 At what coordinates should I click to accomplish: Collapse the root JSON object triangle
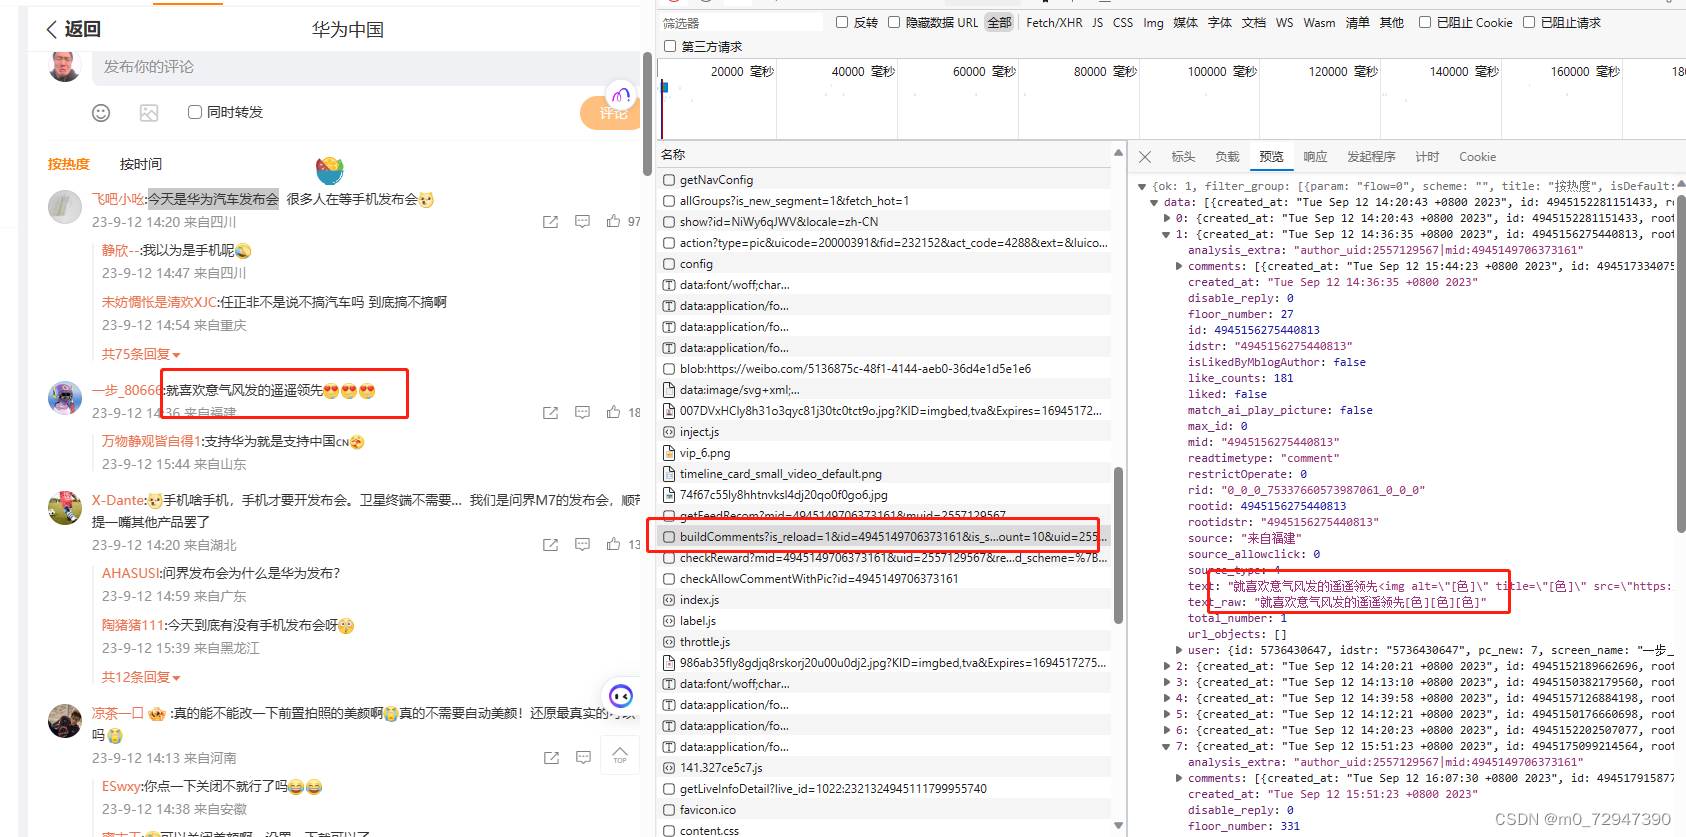coord(1142,186)
